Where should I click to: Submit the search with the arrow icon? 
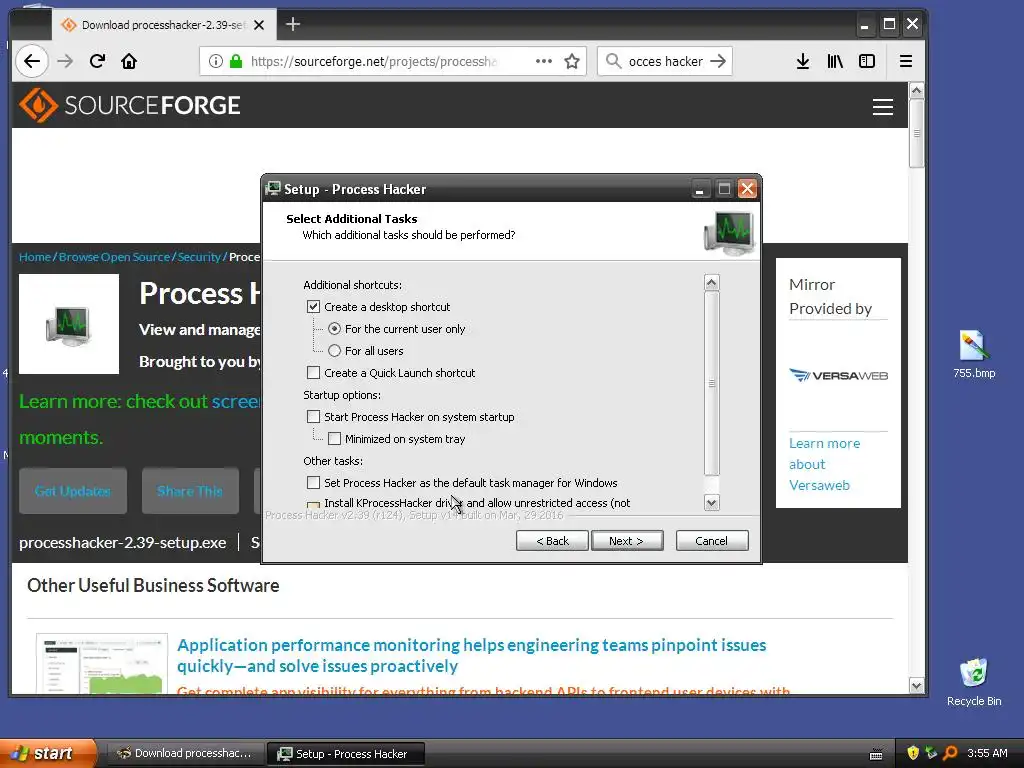click(718, 61)
